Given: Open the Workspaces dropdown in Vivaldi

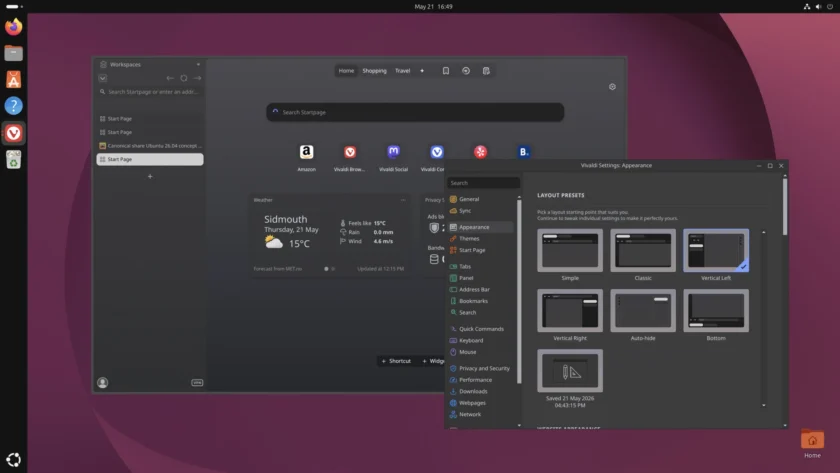Looking at the screenshot, I should (x=150, y=64).
